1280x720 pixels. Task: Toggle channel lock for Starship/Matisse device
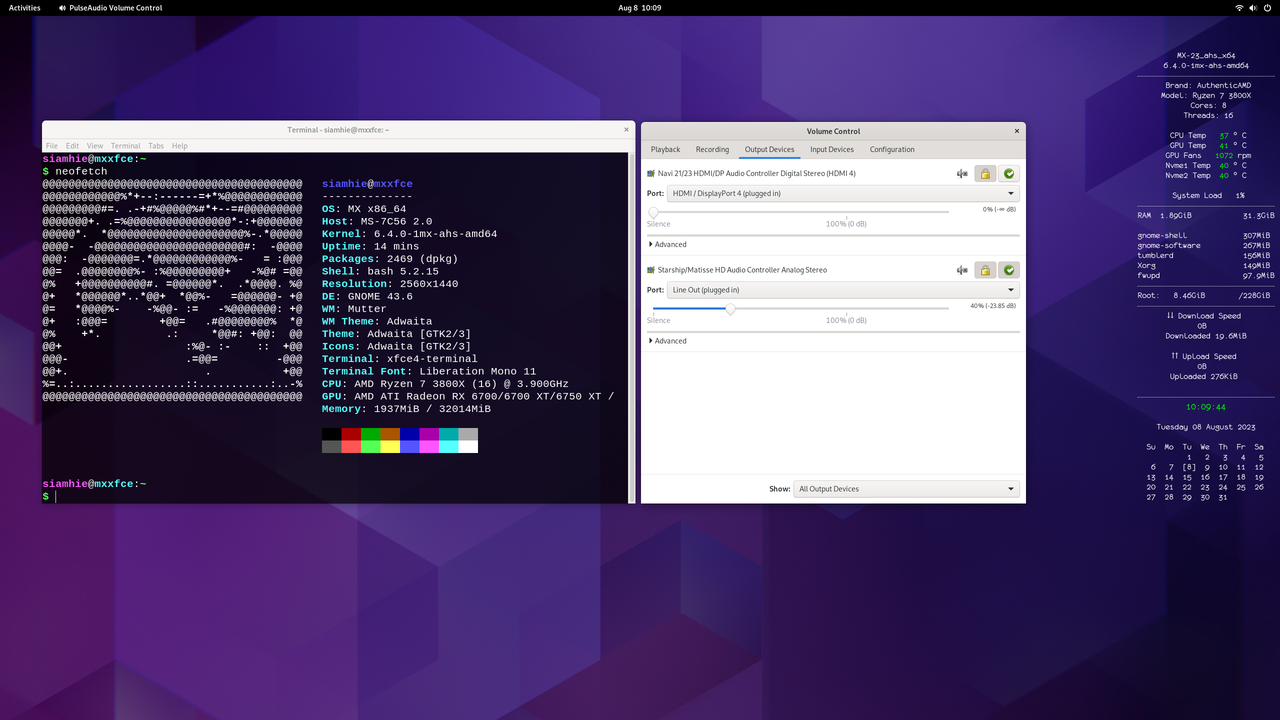point(985,270)
